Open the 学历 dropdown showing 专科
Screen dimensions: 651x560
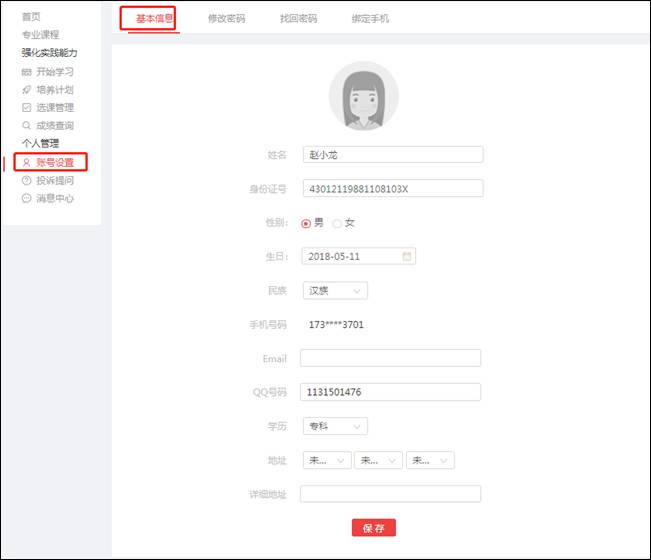[334, 426]
